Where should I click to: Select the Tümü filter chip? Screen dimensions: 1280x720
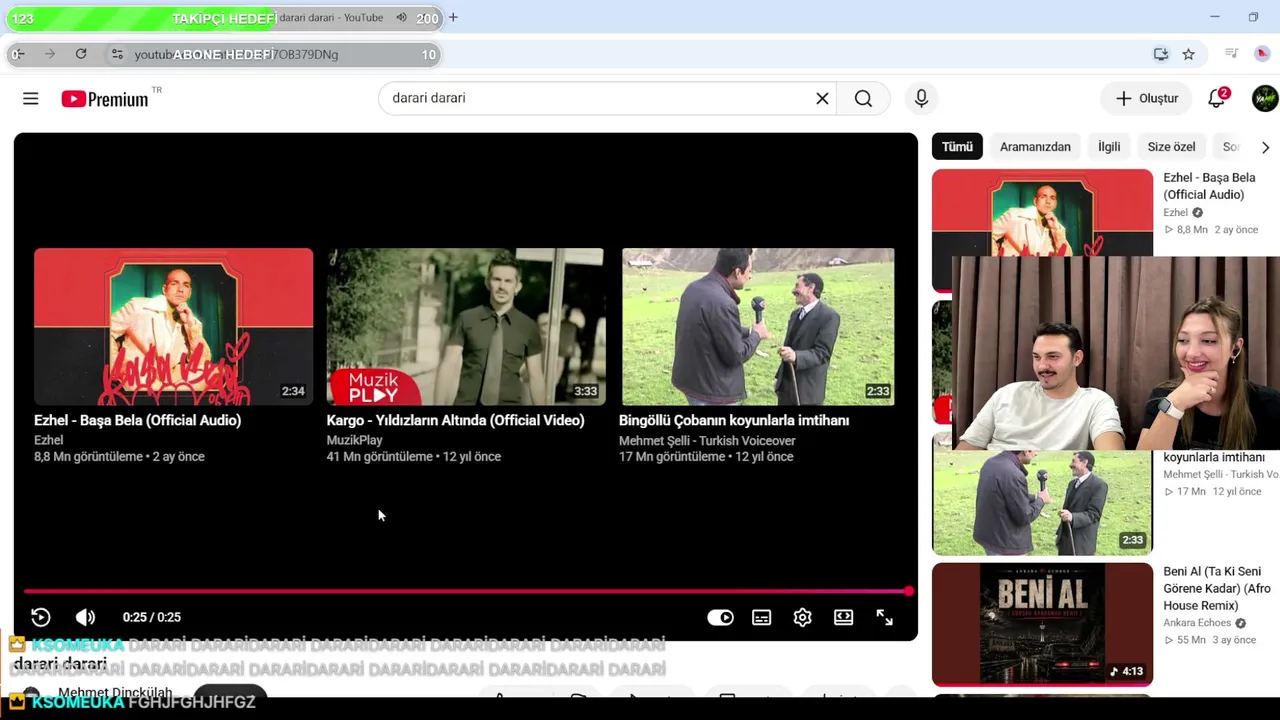pyautogui.click(x=957, y=147)
